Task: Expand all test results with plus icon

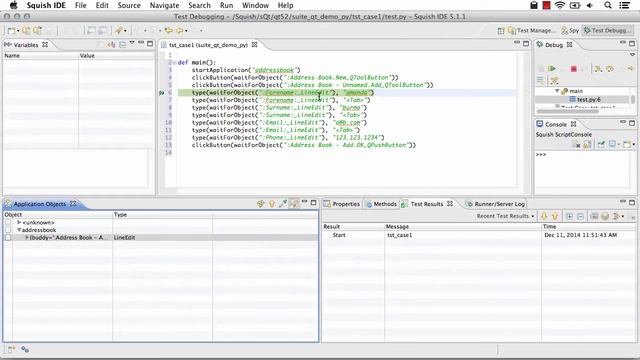Action: pyautogui.click(x=569, y=216)
